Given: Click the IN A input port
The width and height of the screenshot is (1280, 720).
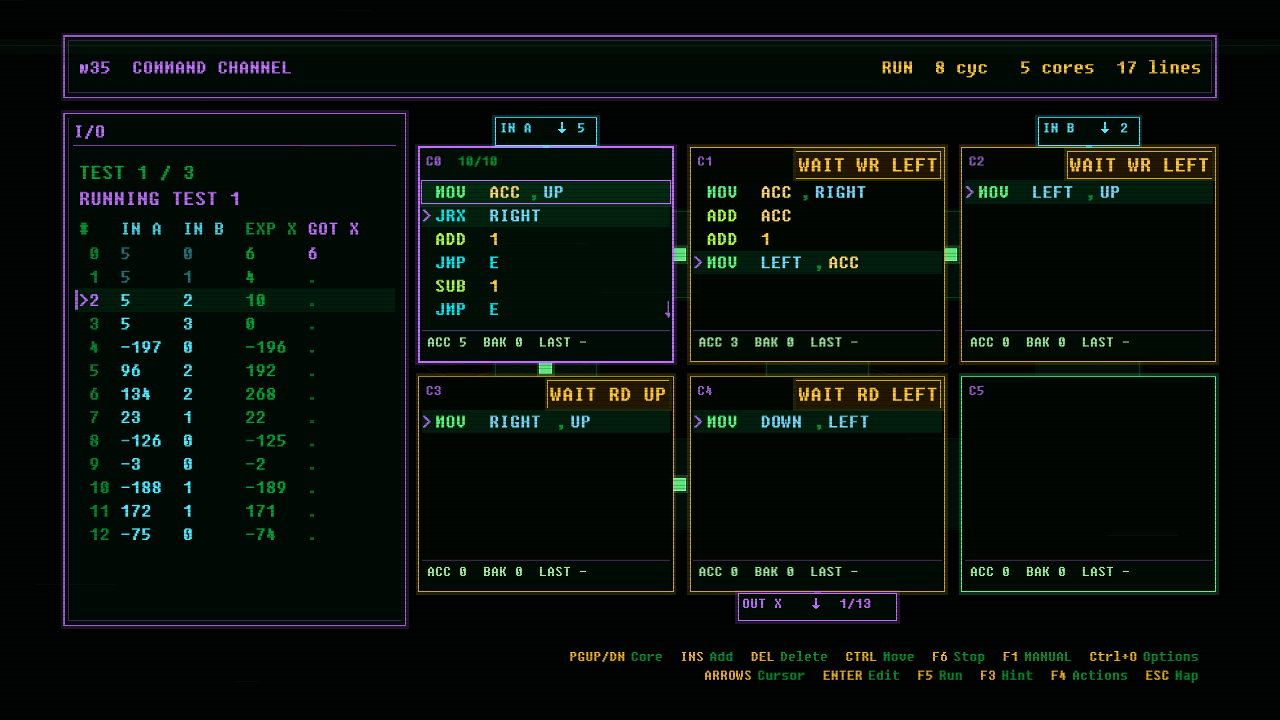Looking at the screenshot, I should (x=546, y=130).
